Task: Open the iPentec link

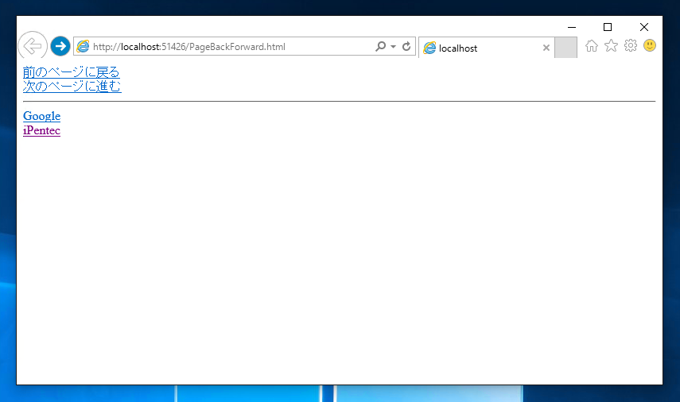Action: (x=42, y=130)
